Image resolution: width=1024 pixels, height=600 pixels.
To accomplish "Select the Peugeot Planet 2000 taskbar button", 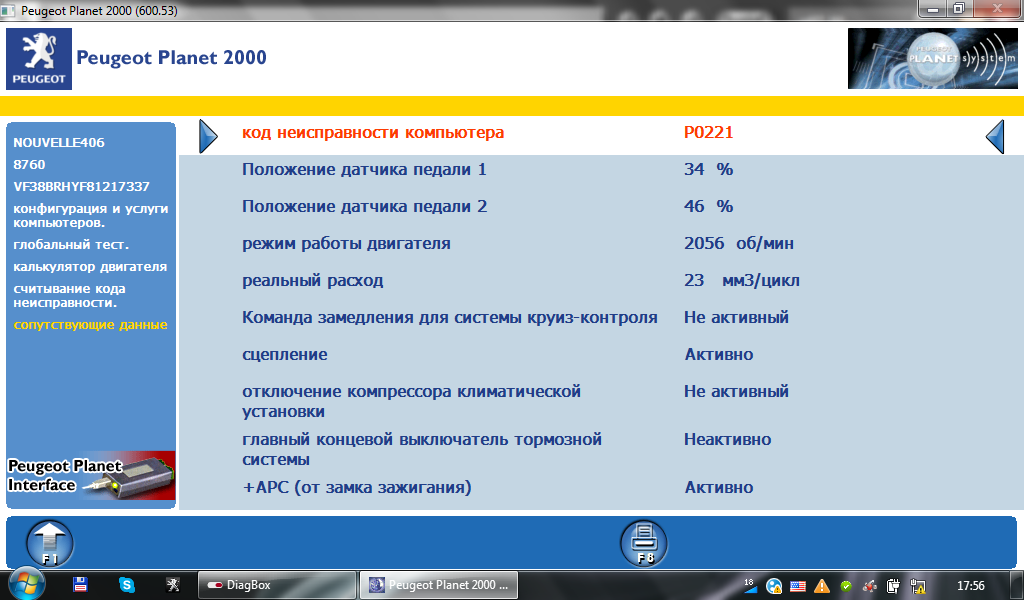I will 440,585.
